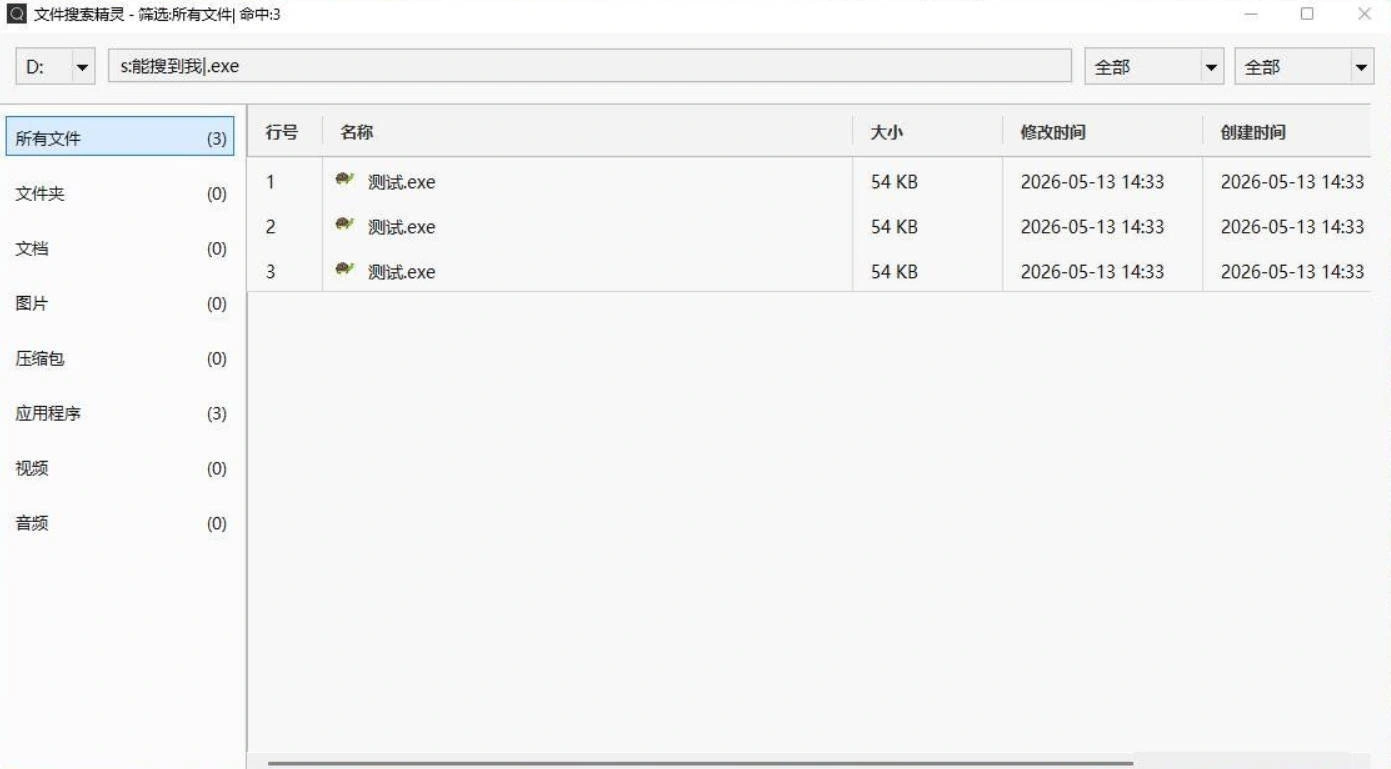
Task: Select the 所有文件 category
Action: coord(120,138)
